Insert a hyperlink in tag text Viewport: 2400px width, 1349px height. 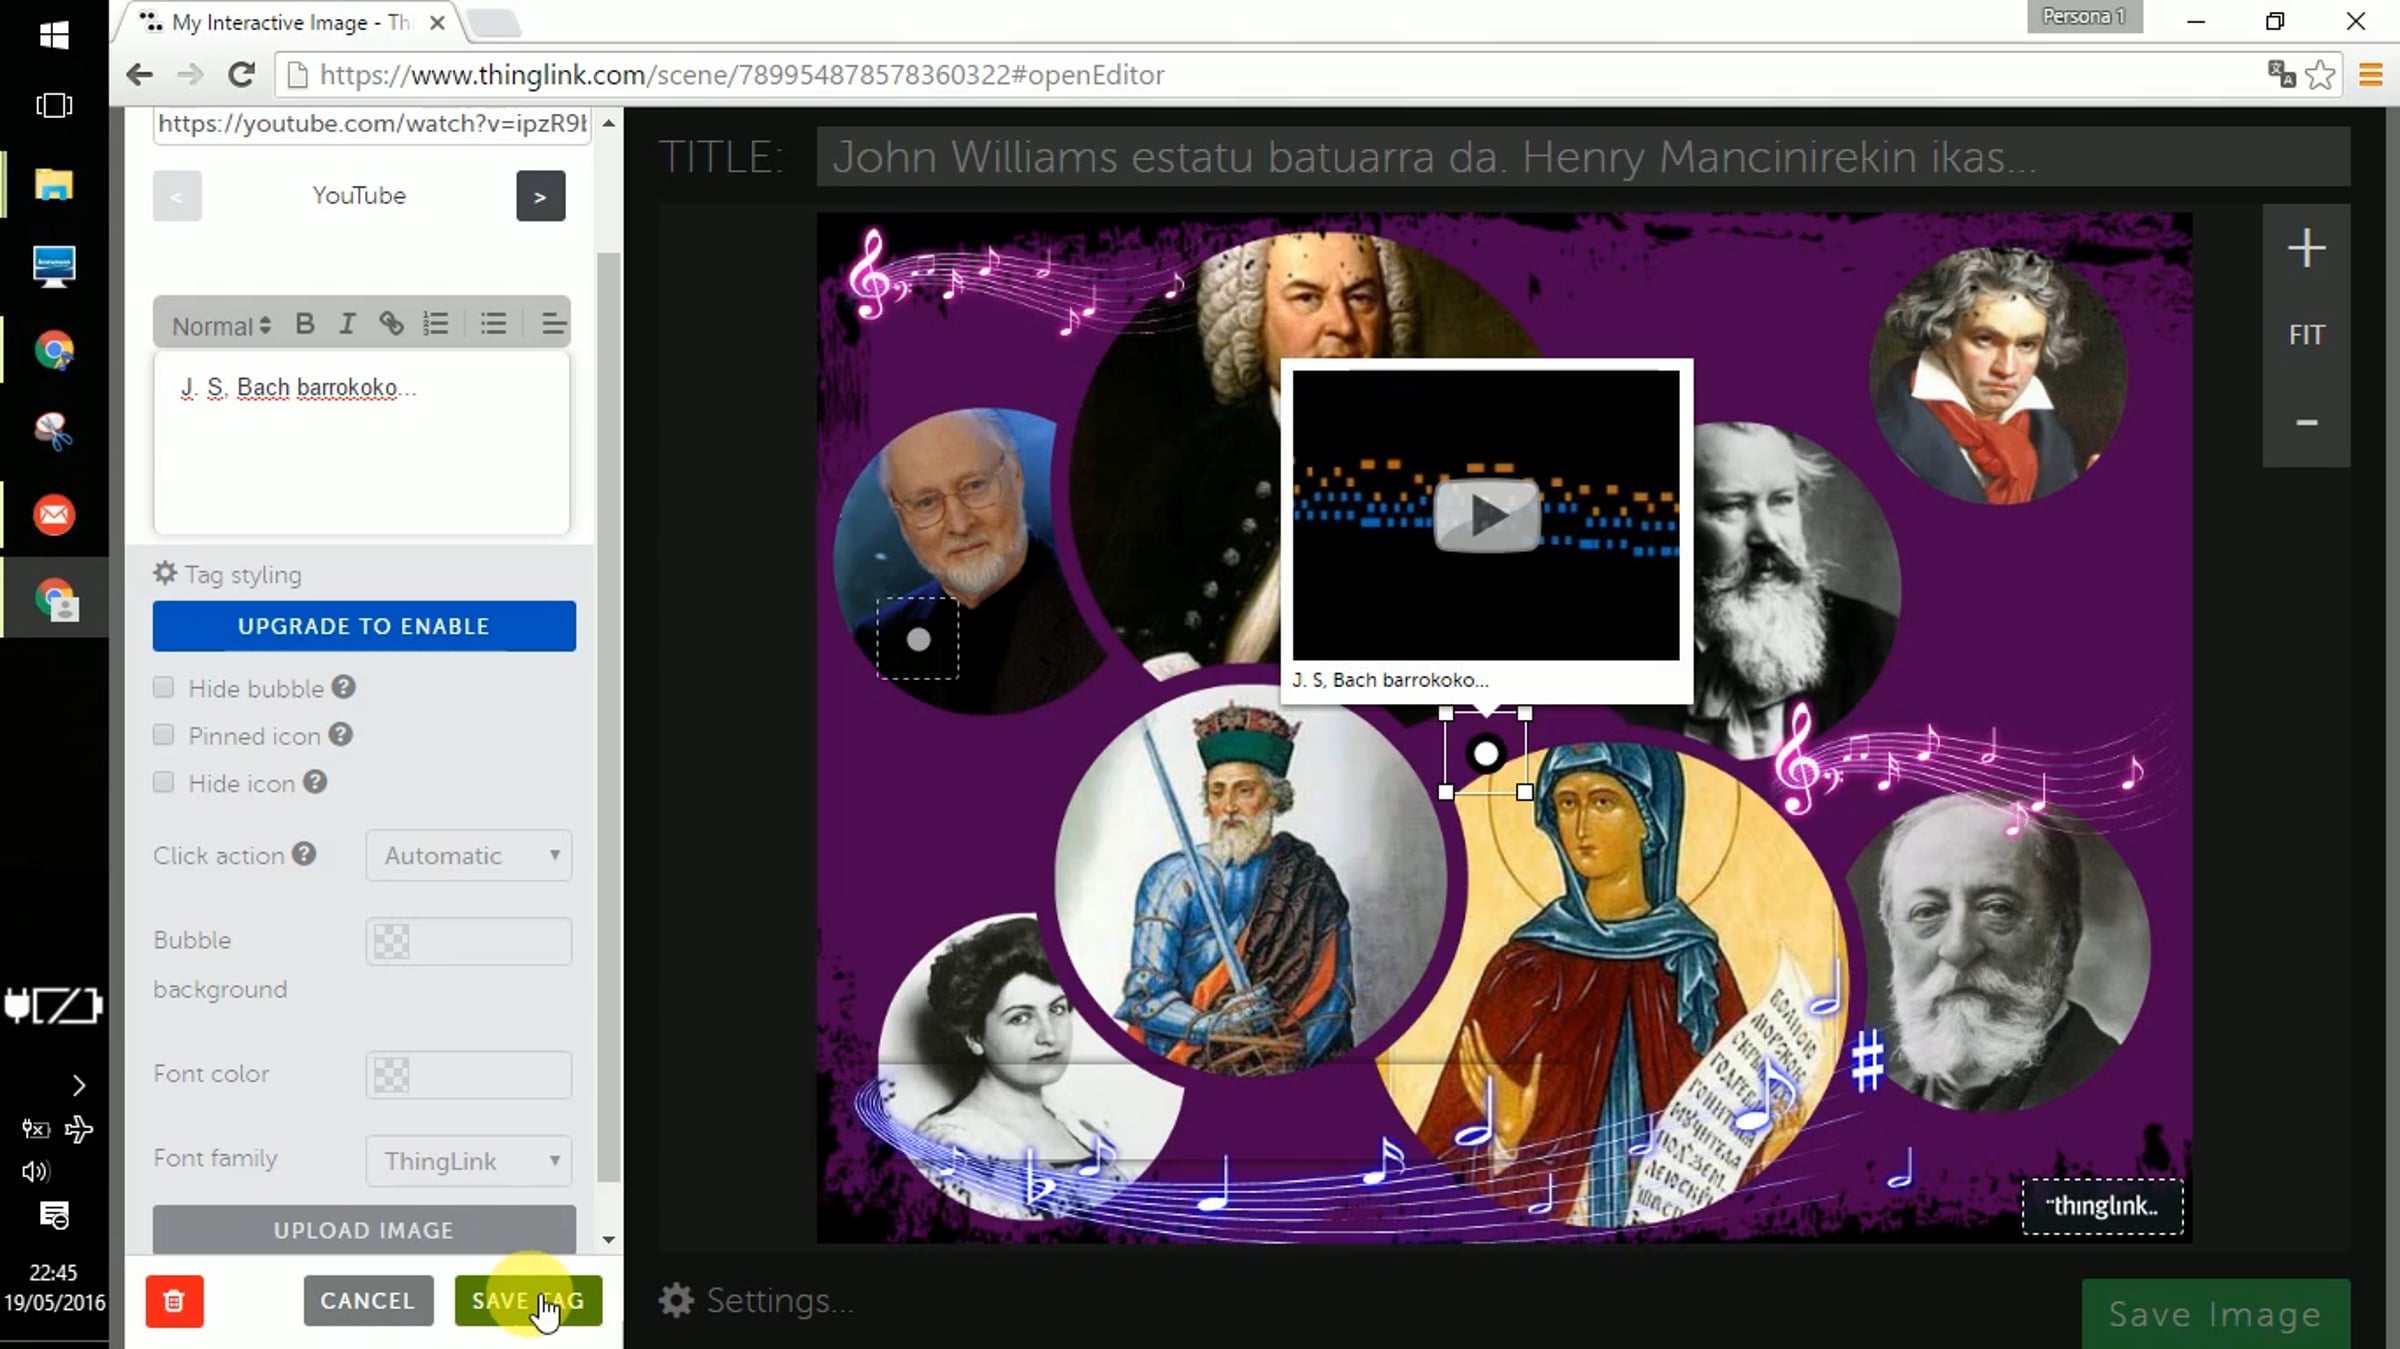pos(391,324)
